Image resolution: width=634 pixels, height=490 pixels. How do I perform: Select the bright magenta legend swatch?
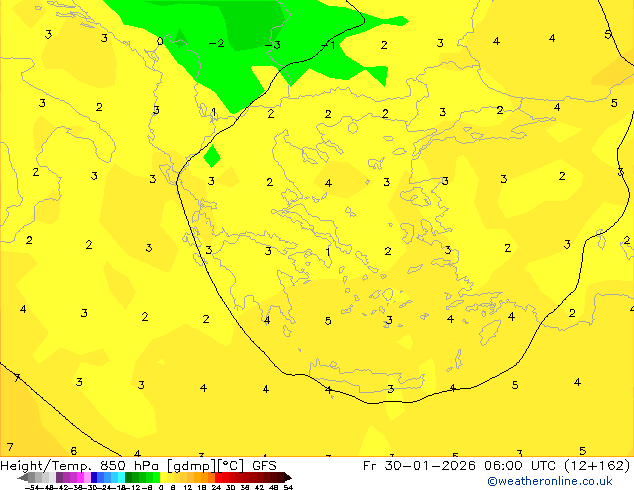click(x=80, y=477)
